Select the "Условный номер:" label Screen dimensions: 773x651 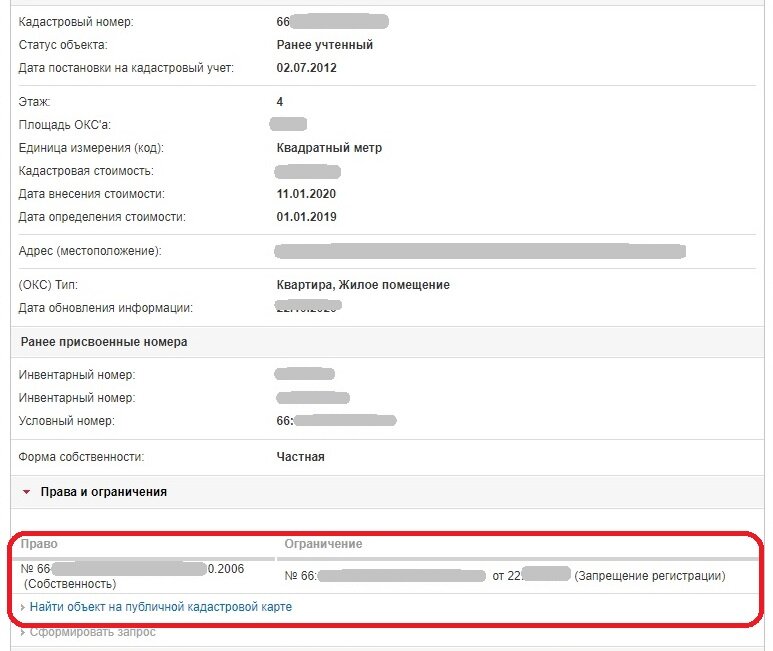(67, 421)
